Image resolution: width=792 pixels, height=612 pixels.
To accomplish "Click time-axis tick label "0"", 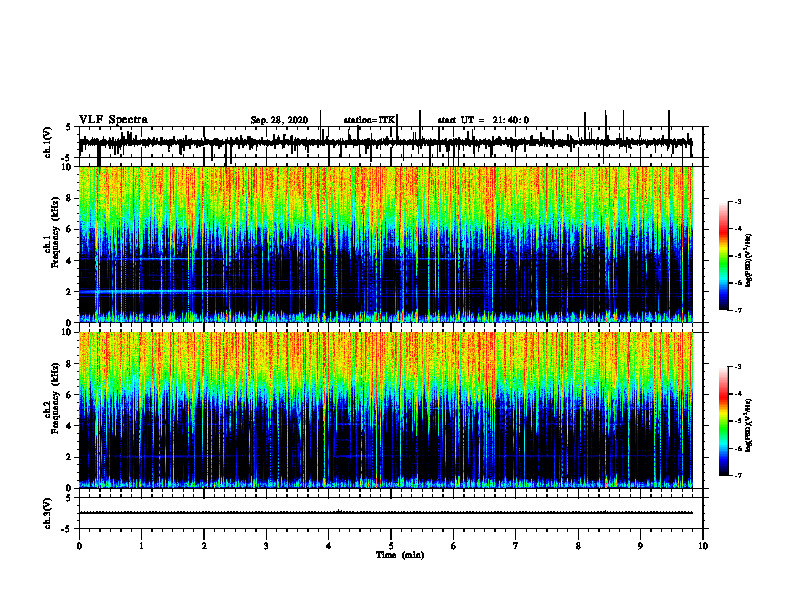I will (x=79, y=546).
